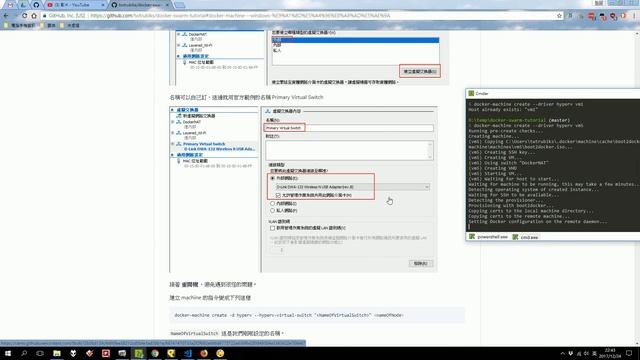
Task: Click the red square taskbar icon
Action: pyautogui.click(x=106, y=353)
